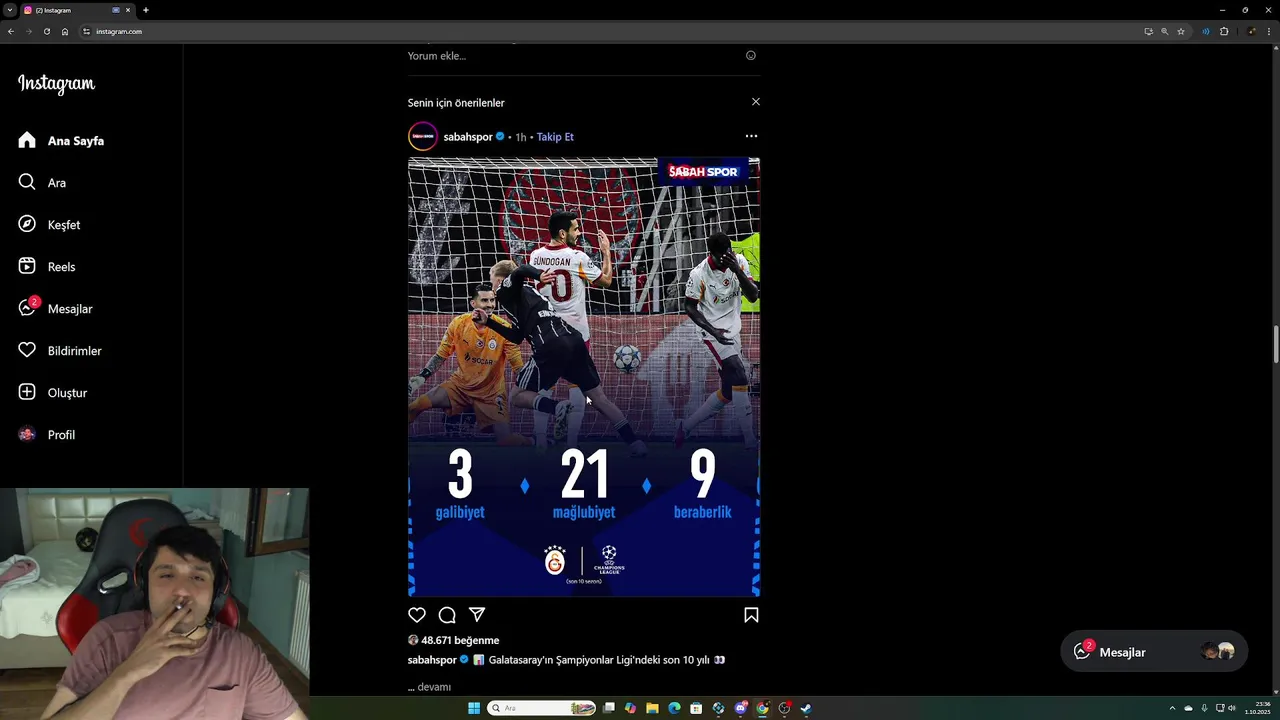The image size is (1280, 720).
Task: Click Oluştur menu label
Action: (68, 393)
